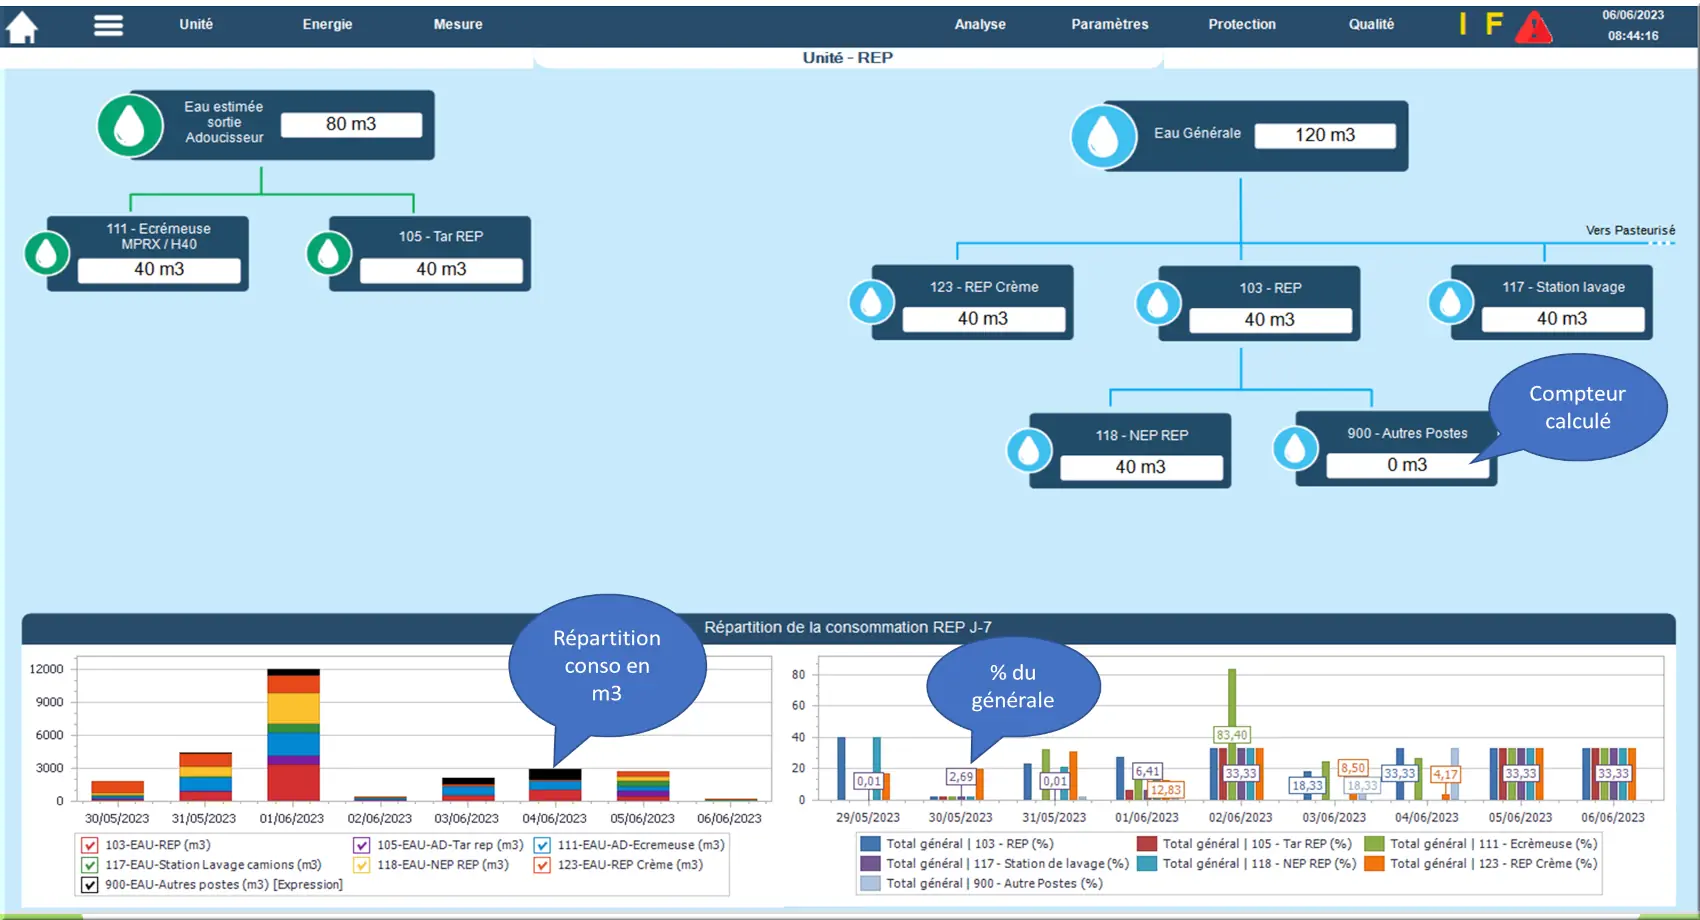Click the Total général 123 - REP Crème (%) legend swatch
Image resolution: width=1700 pixels, height=920 pixels.
click(1374, 864)
